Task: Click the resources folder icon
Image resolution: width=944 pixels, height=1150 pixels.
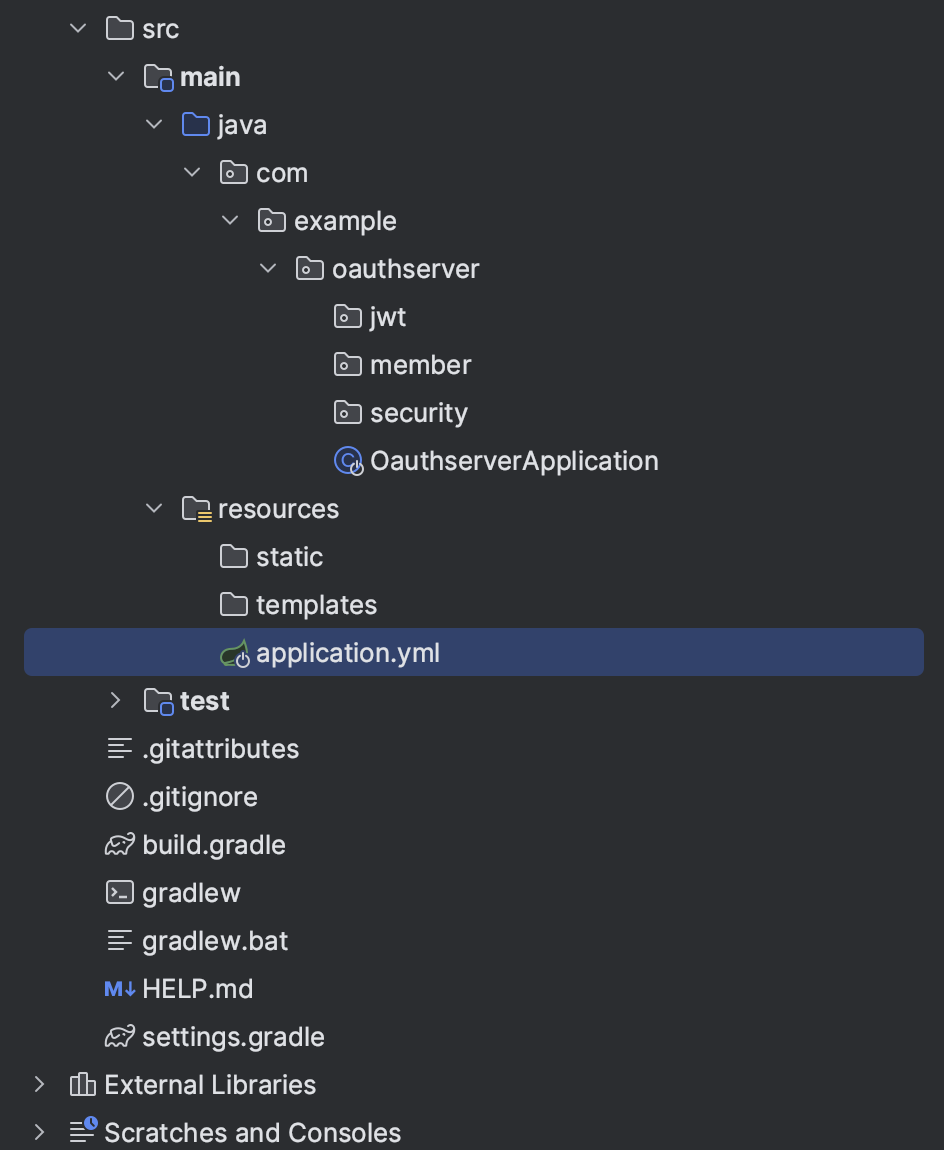Action: 198,508
